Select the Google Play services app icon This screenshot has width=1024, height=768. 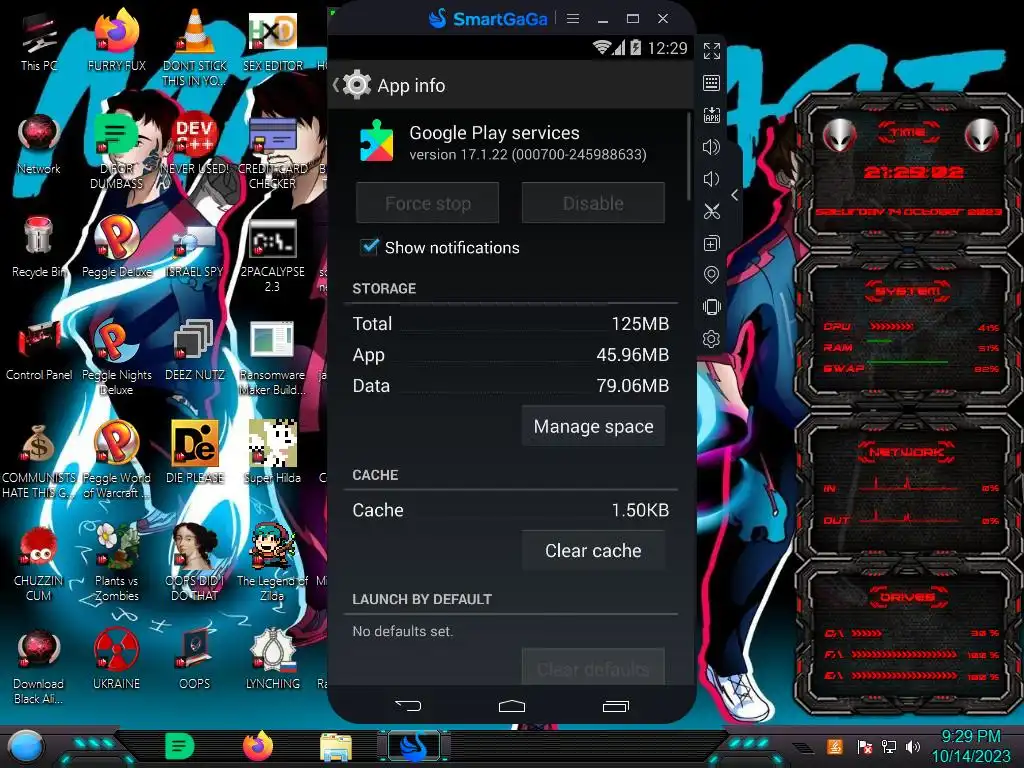(377, 141)
